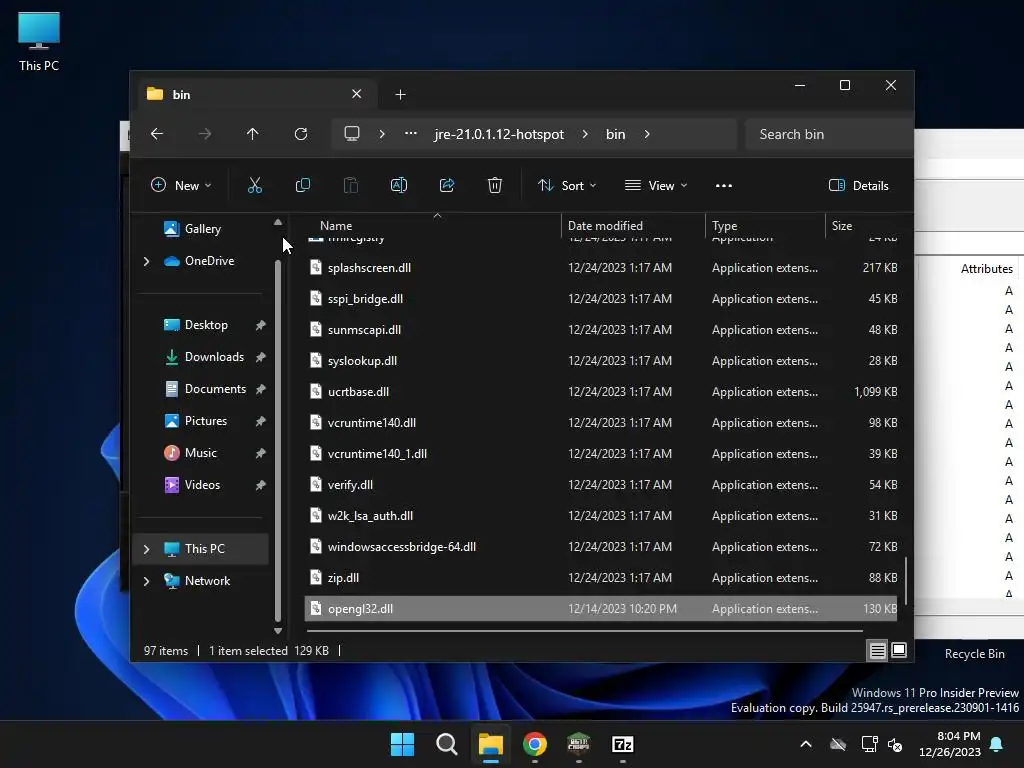This screenshot has height=768, width=1024.
Task: Click the Copy icon in toolbar
Action: (302, 185)
